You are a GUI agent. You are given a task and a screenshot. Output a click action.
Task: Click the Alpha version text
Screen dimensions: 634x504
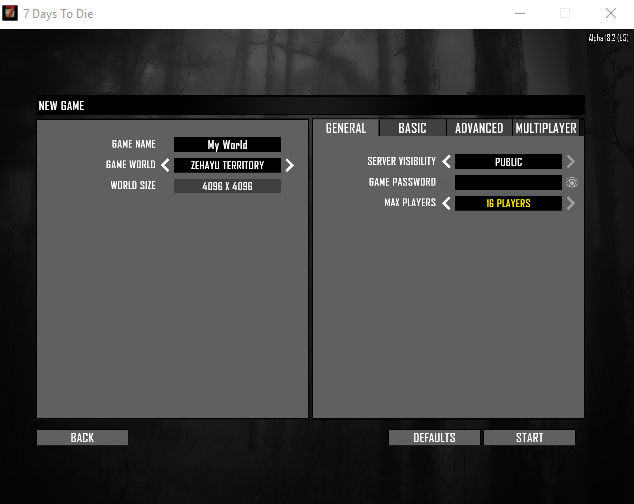[x=608, y=38]
